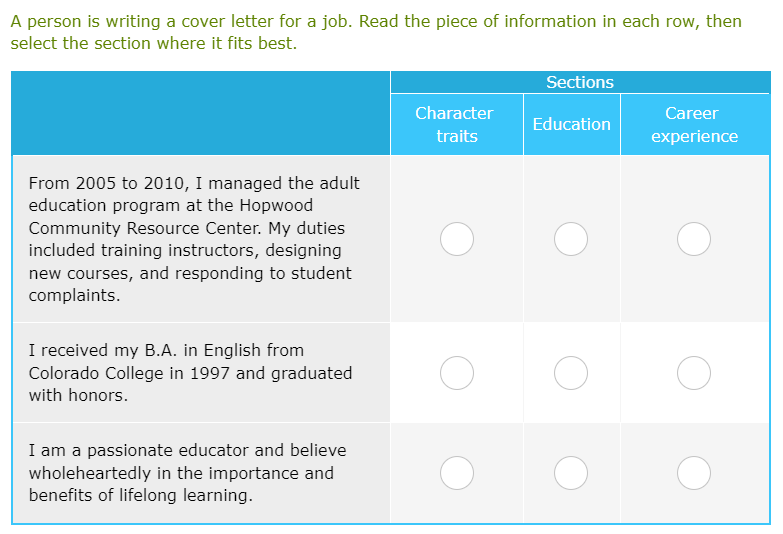Click the Career experience column header
The image size is (783, 534).
[694, 125]
